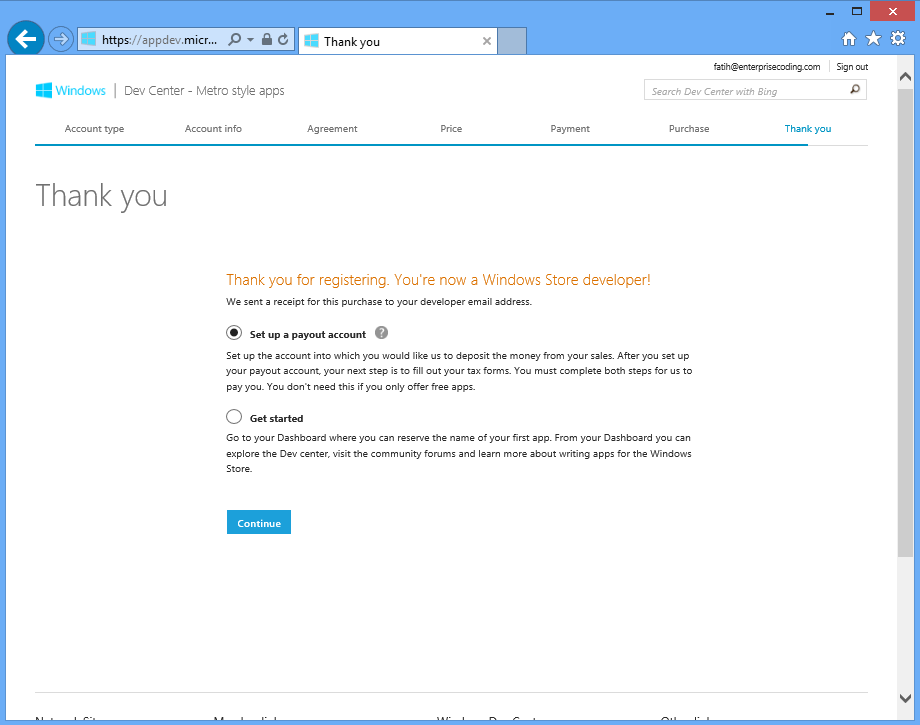
Task: Select the 'Thank you' step in progress bar
Action: pos(808,128)
